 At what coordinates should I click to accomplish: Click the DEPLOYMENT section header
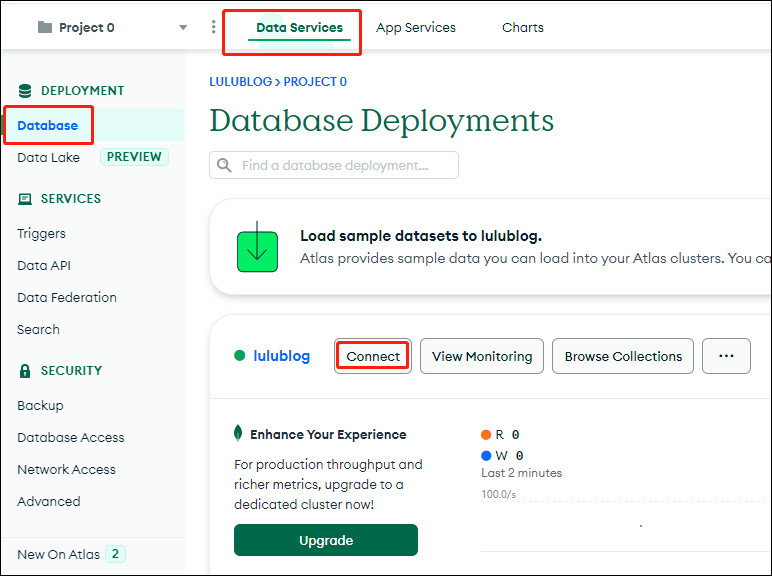point(83,91)
